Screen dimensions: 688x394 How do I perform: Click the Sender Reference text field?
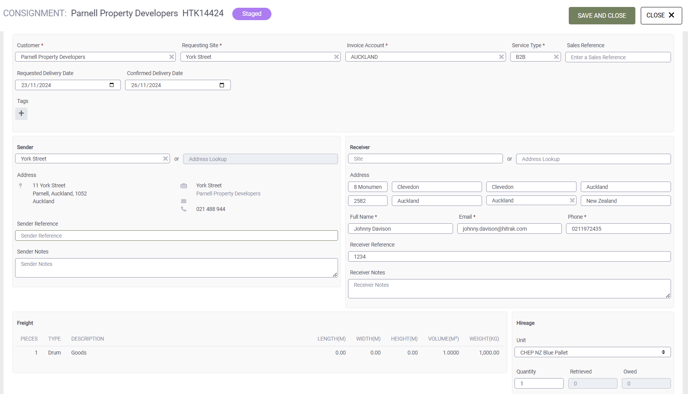click(176, 236)
